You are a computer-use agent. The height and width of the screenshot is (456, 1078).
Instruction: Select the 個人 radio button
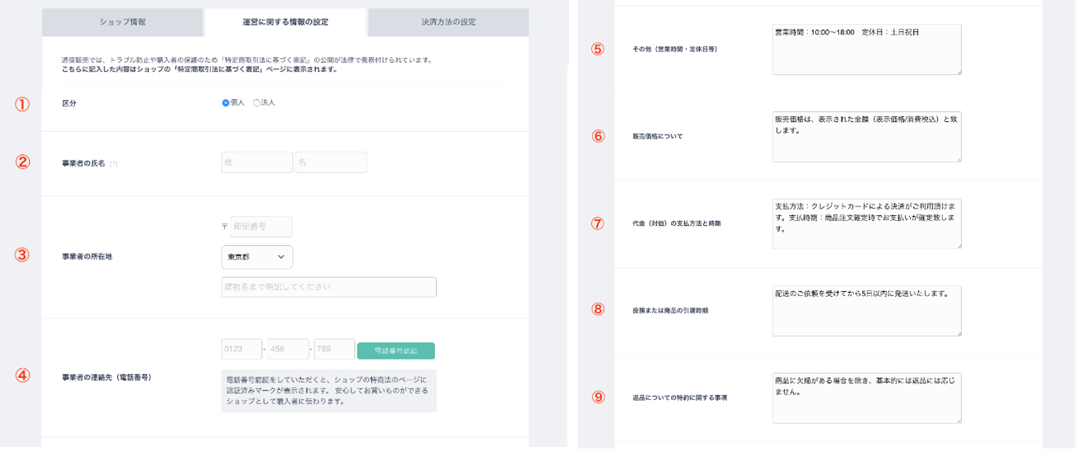[226, 103]
